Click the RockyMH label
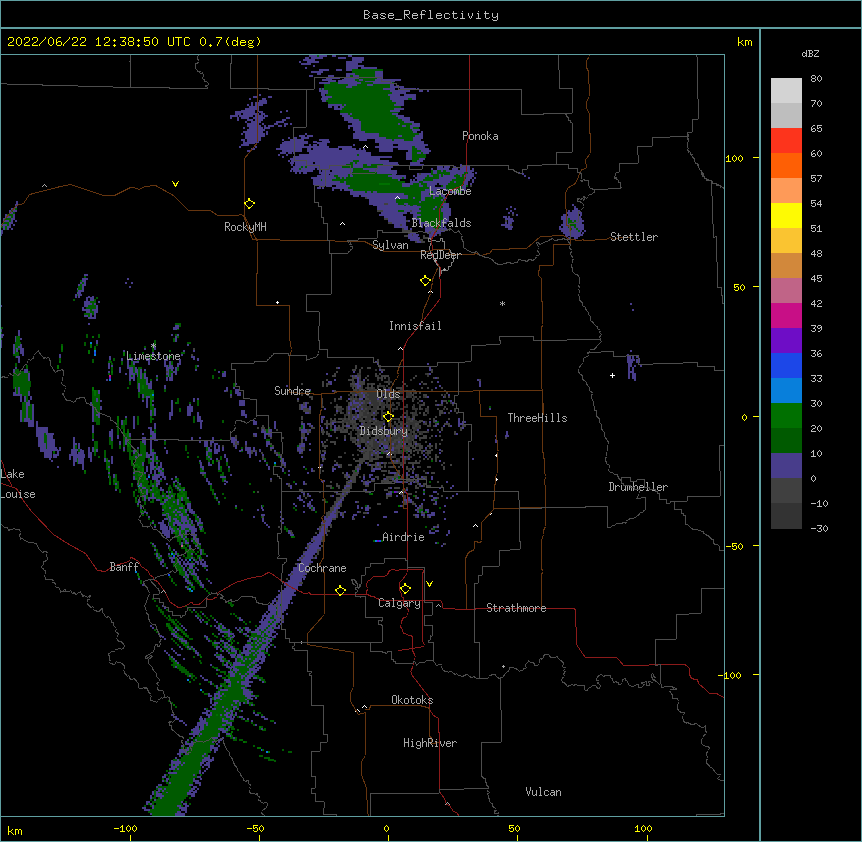Screen dimensions: 862x842 (245, 227)
